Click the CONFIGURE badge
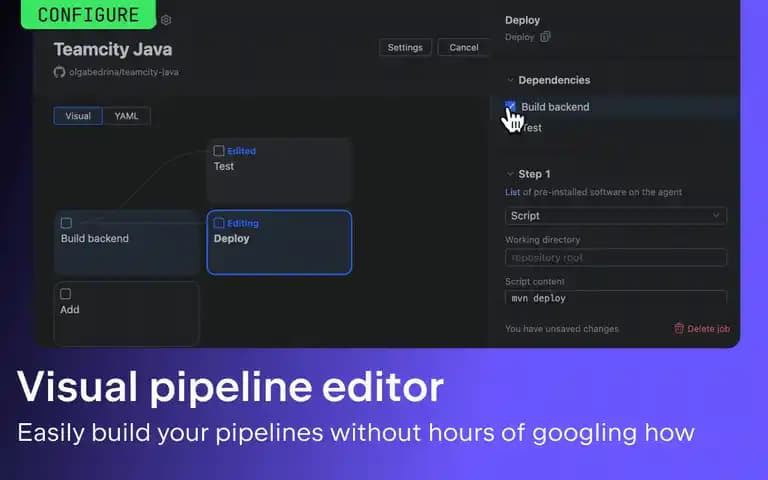 coord(88,14)
